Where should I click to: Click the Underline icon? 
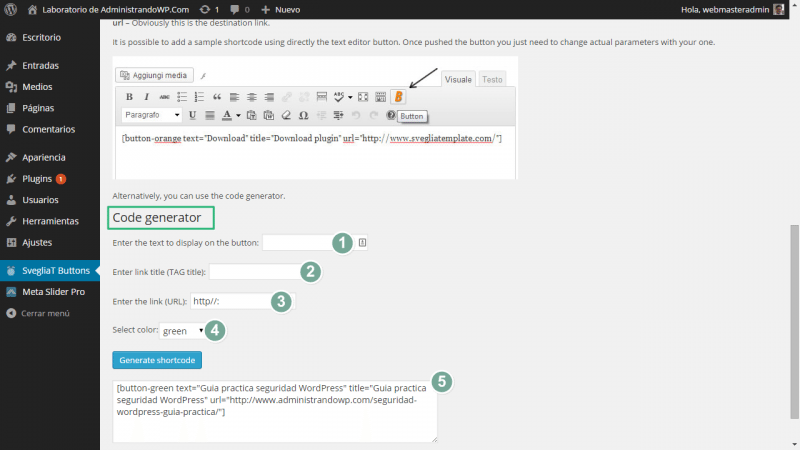tap(192, 115)
